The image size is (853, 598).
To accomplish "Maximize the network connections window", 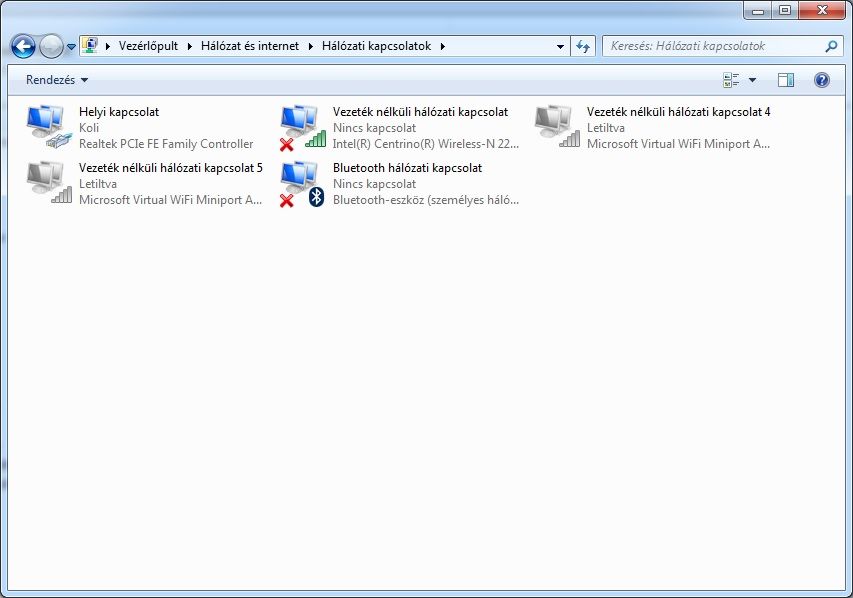I will 784,10.
